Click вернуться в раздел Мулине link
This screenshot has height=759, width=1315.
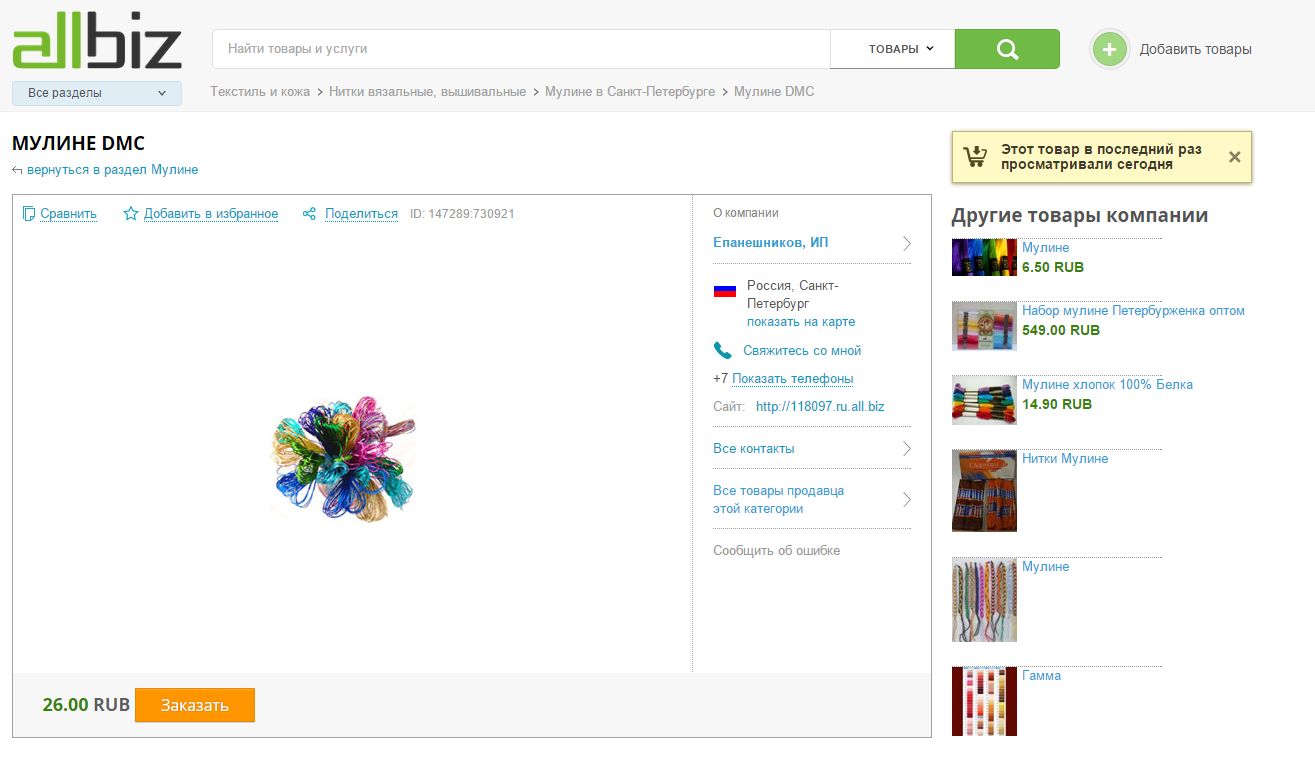[113, 170]
